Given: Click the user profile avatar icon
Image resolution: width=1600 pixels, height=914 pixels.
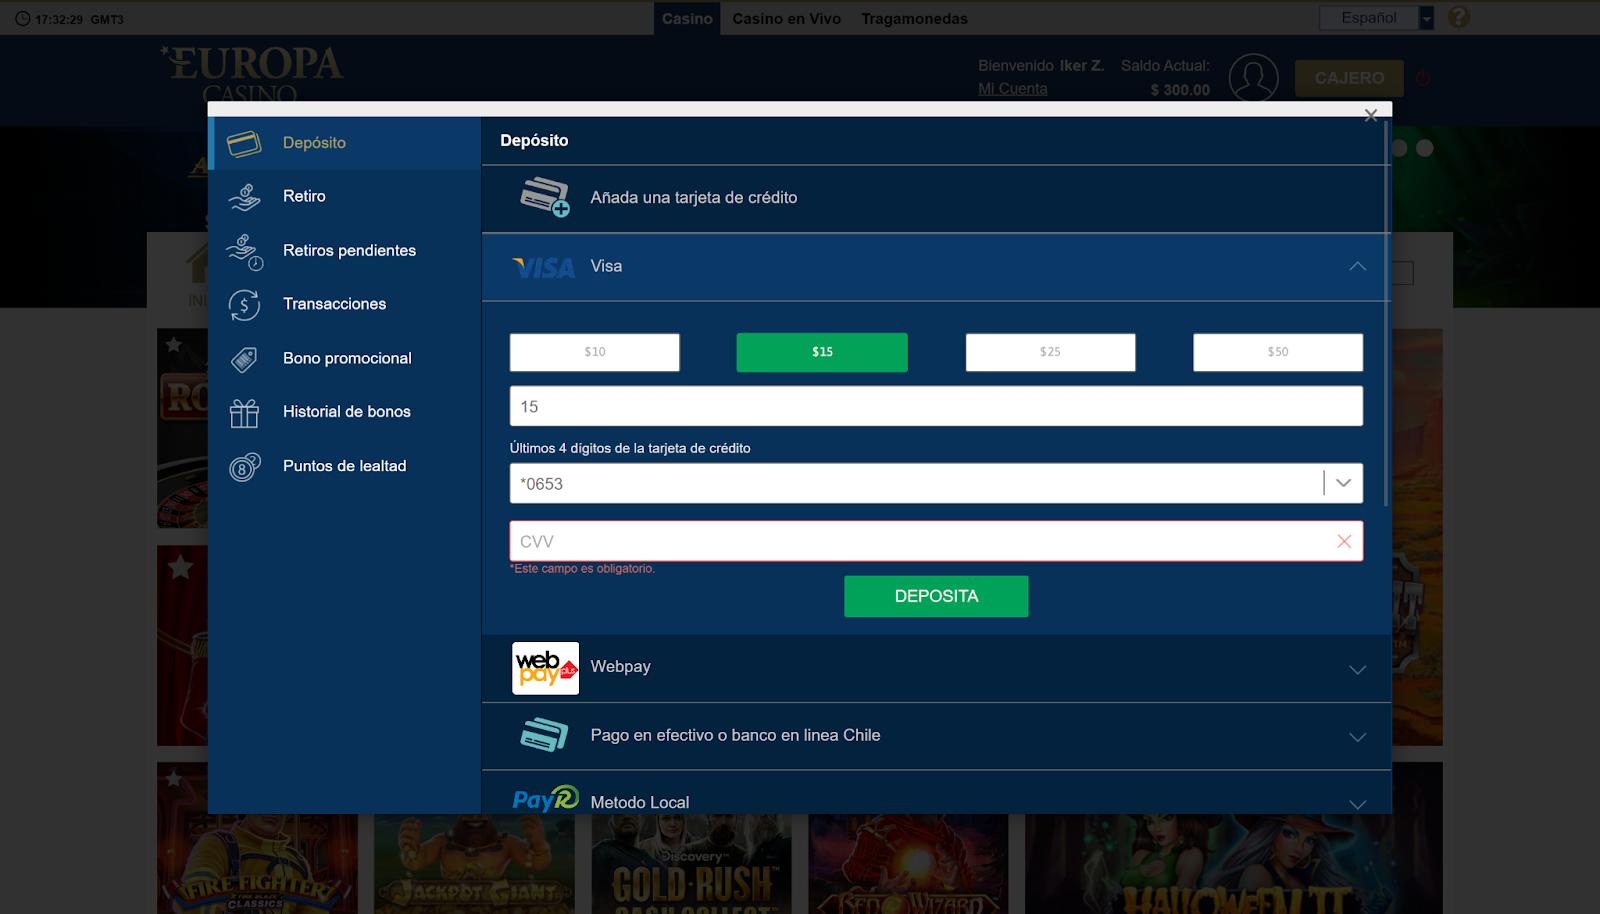Looking at the screenshot, I should (1253, 78).
